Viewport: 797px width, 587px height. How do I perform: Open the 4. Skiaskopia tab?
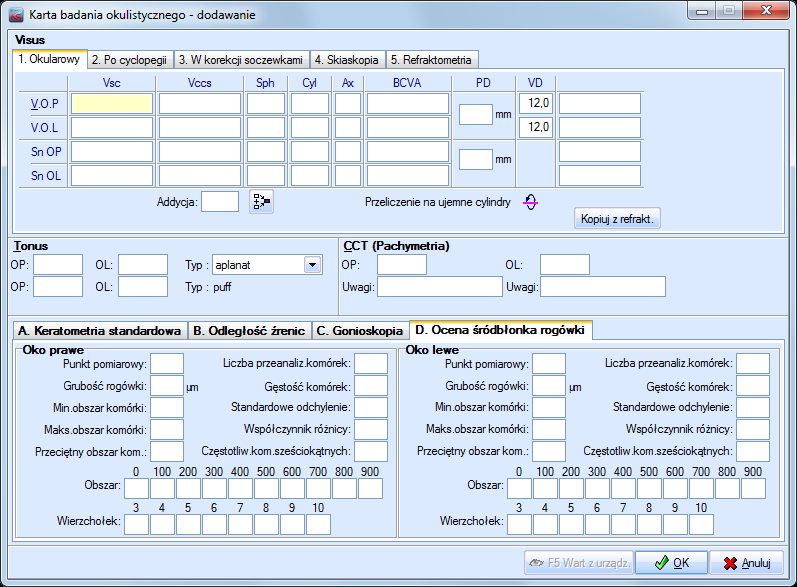(x=347, y=60)
